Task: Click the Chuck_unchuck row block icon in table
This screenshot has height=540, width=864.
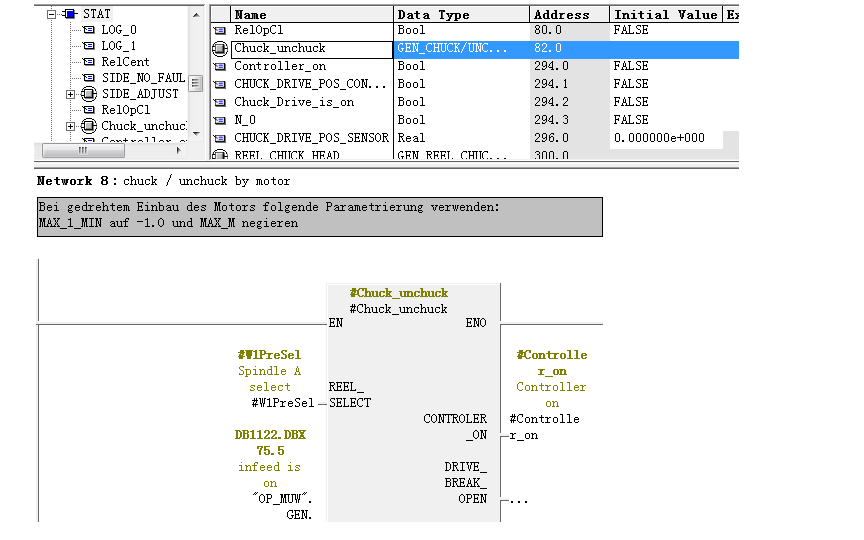Action: pos(220,49)
